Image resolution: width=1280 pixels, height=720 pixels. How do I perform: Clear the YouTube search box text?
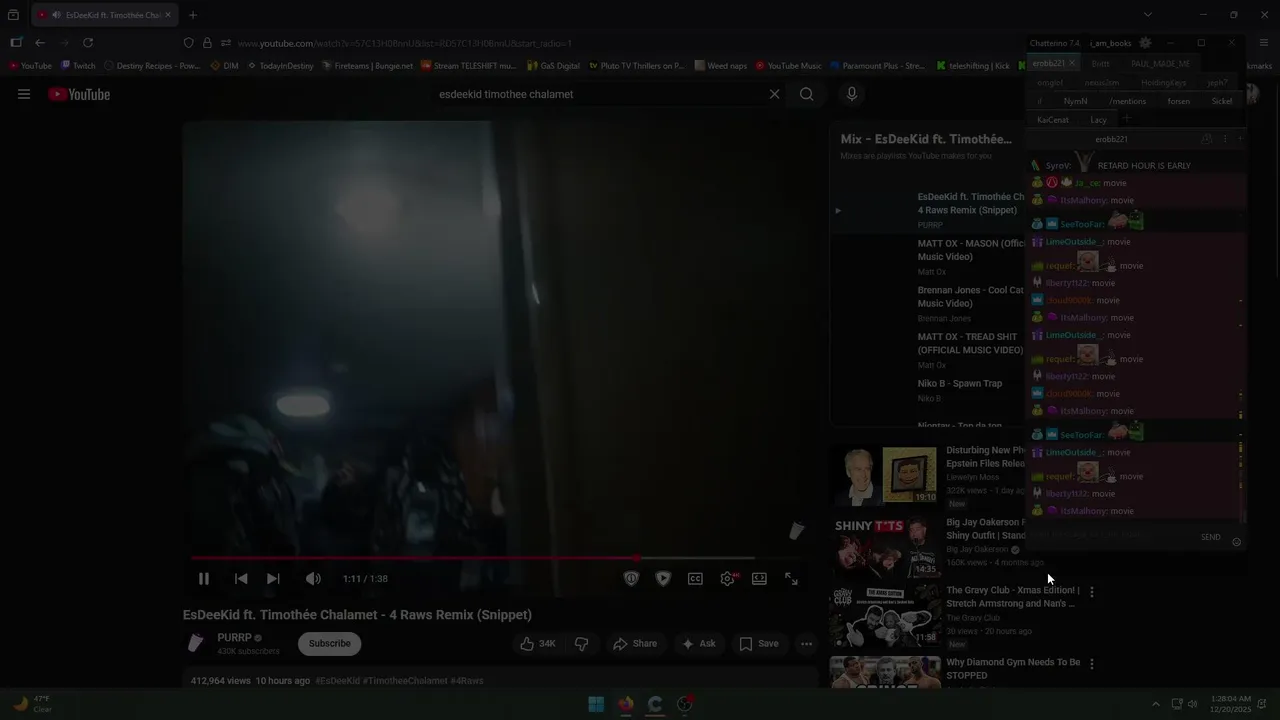pos(774,94)
